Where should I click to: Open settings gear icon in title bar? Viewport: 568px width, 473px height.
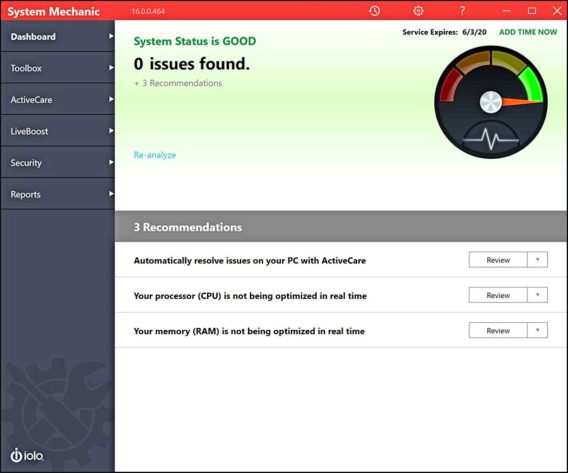(418, 11)
